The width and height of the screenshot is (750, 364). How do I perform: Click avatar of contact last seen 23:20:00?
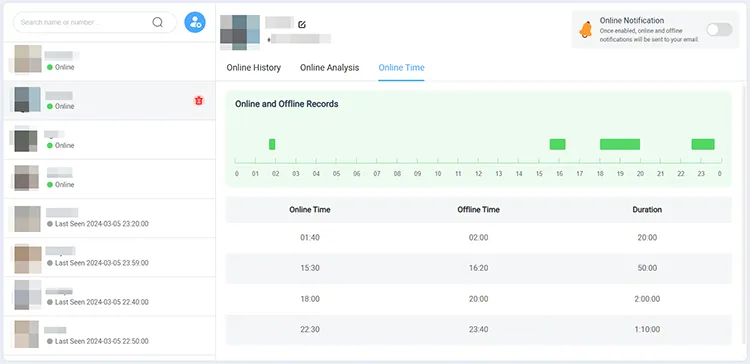(x=27, y=219)
